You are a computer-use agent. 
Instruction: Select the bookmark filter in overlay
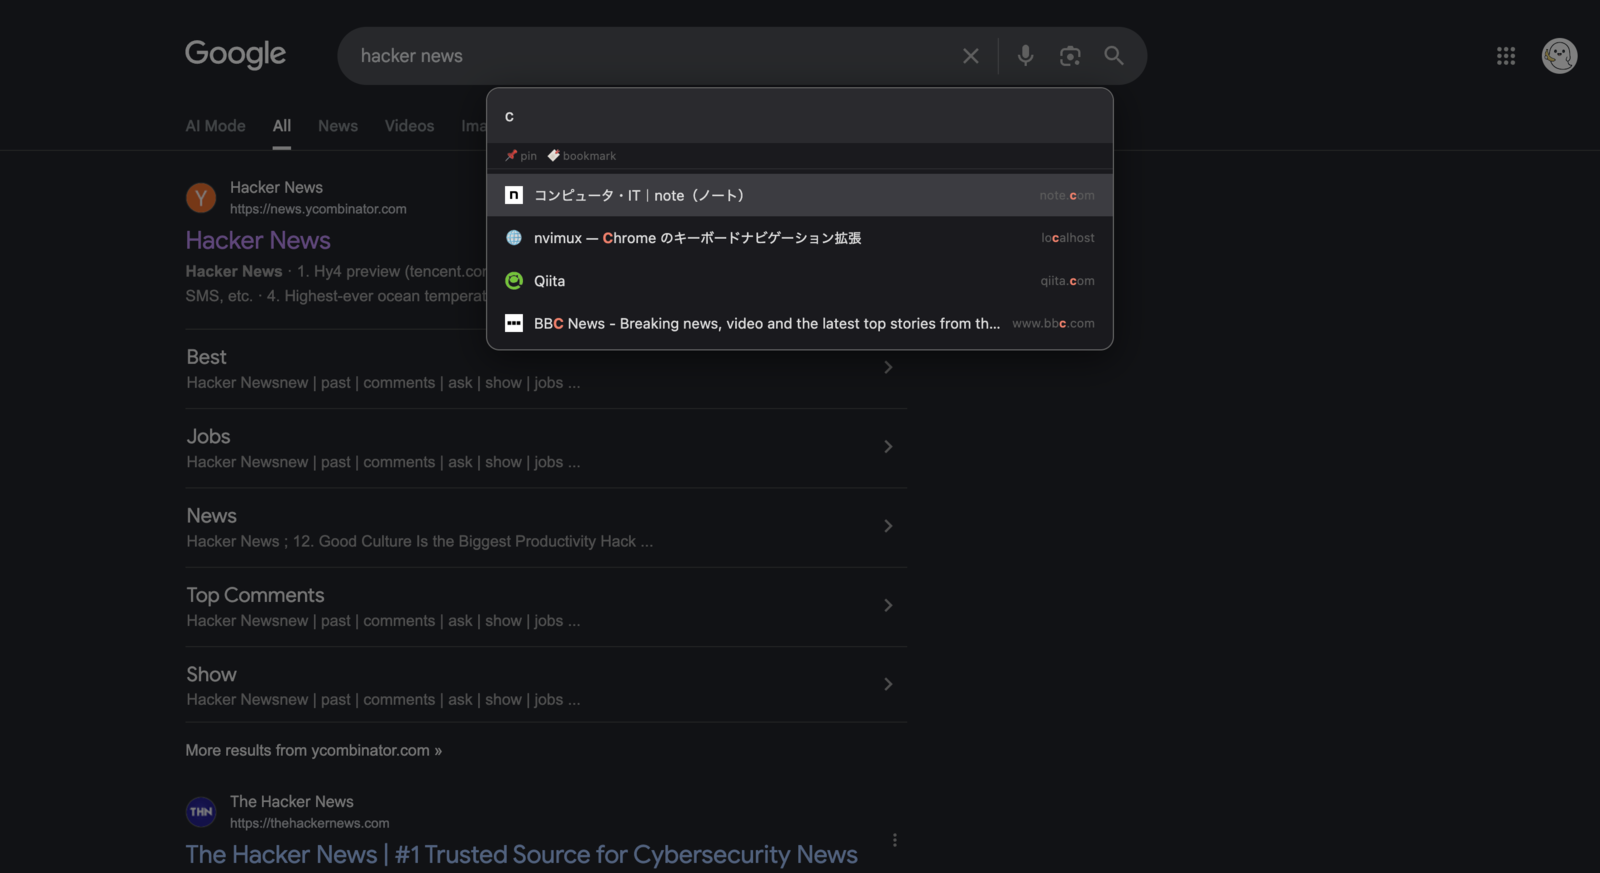(x=582, y=156)
